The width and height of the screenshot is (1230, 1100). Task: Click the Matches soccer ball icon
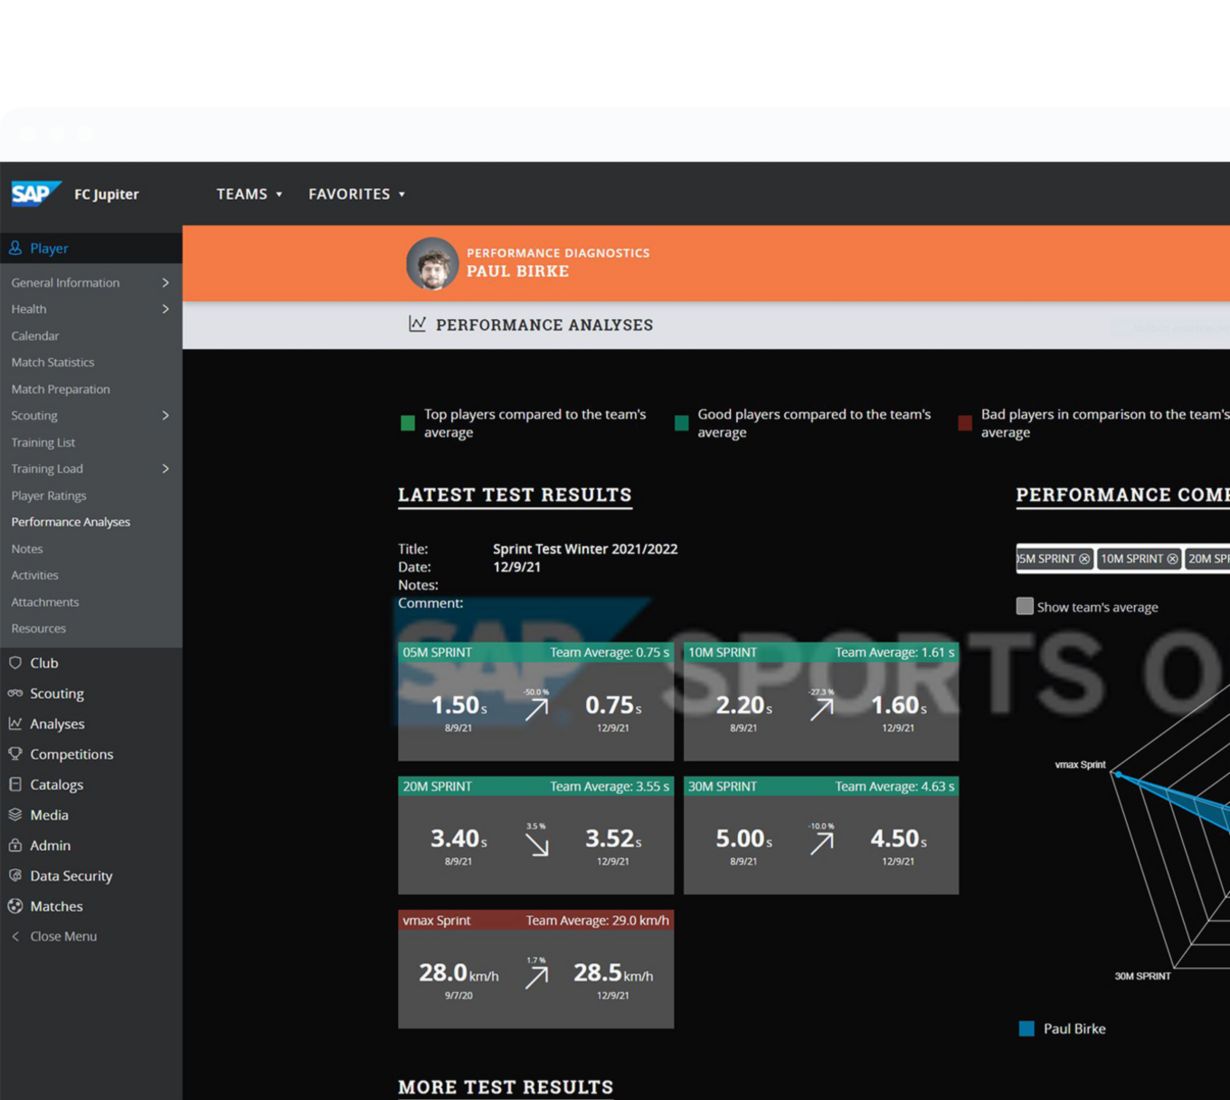pos(15,906)
